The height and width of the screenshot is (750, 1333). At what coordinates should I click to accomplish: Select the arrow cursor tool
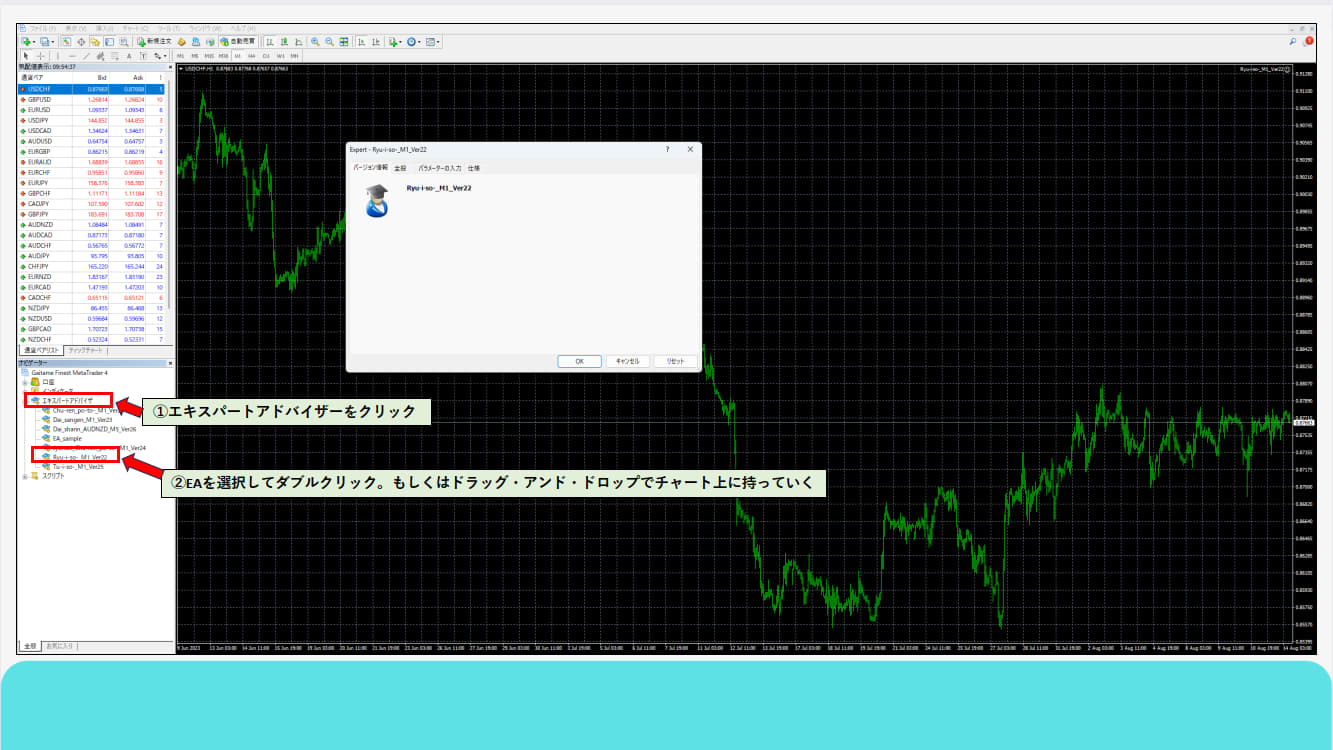click(x=26, y=56)
